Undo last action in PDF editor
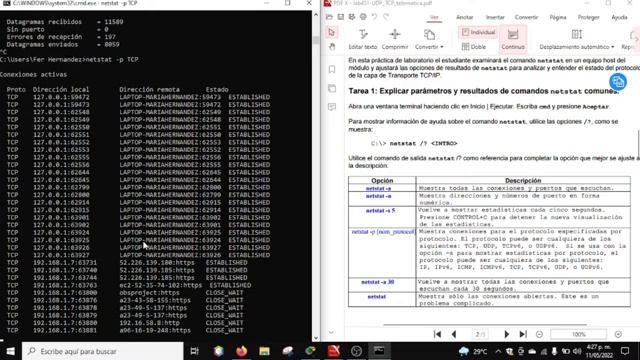The height and width of the screenshot is (360, 640). pyautogui.click(x=374, y=17)
